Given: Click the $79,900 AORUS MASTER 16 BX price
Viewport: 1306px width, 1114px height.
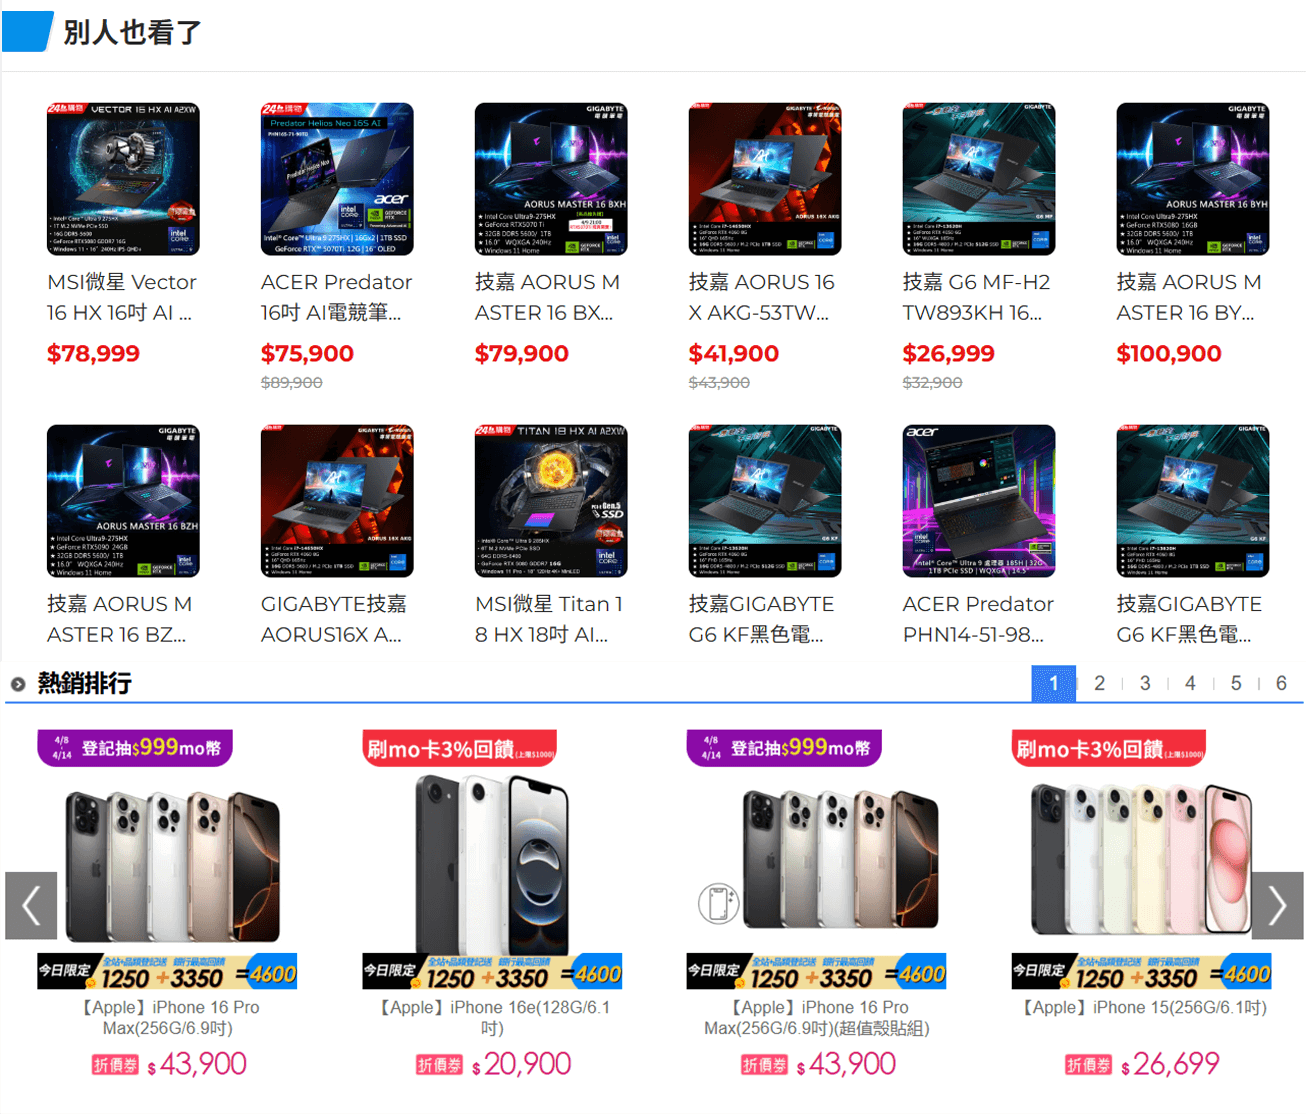Looking at the screenshot, I should click(x=521, y=354).
